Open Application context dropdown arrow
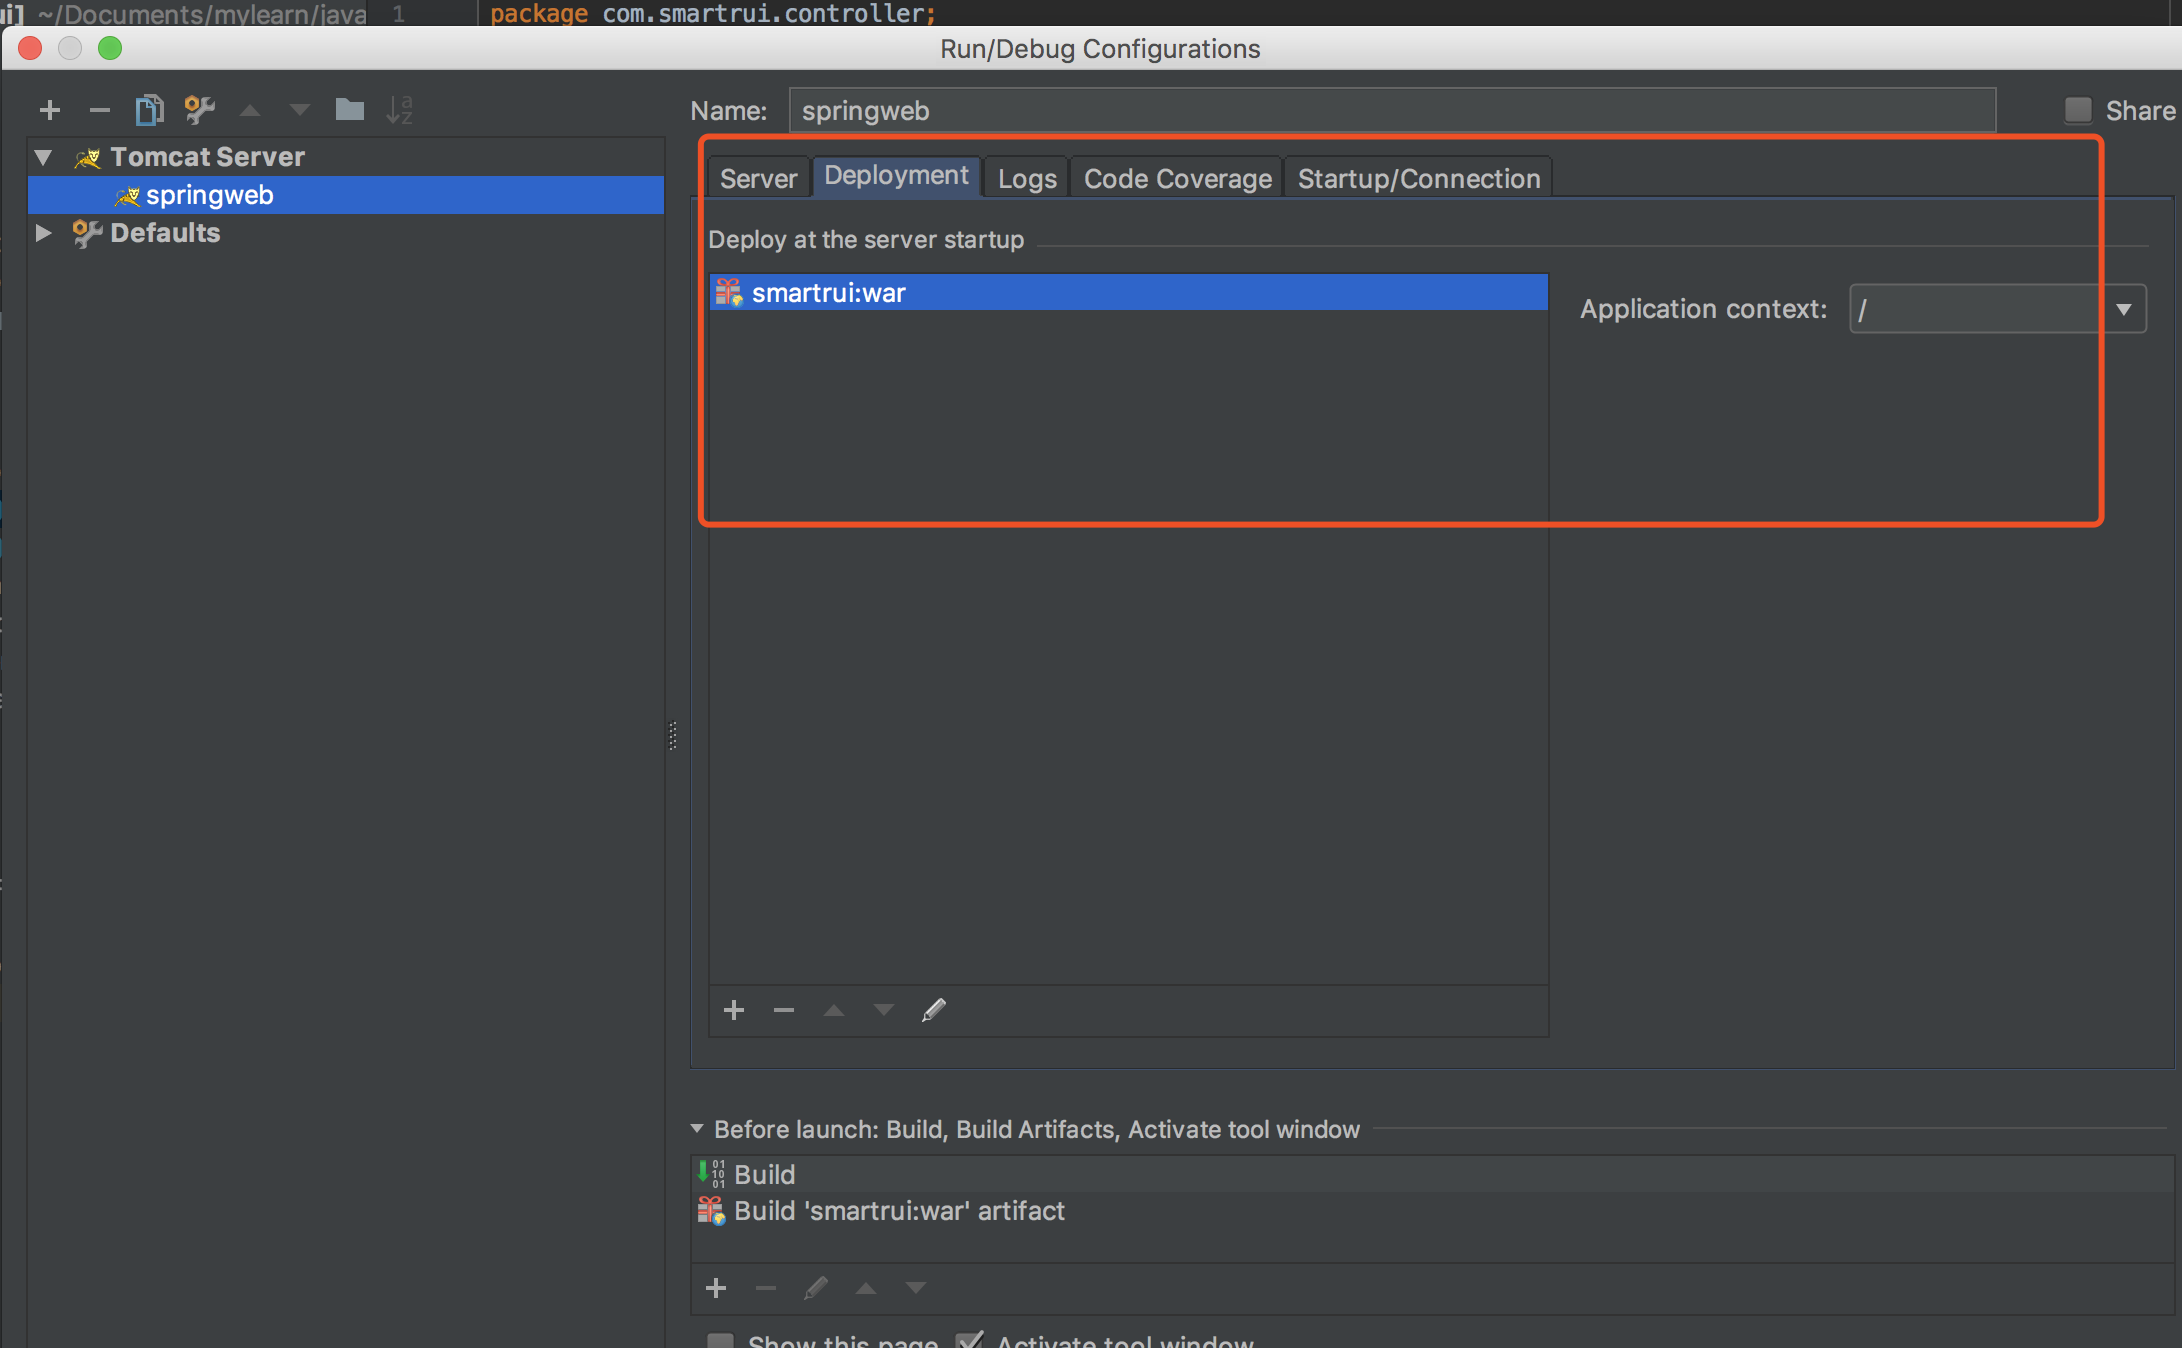Viewport: 2182px width, 1348px height. click(x=2124, y=309)
